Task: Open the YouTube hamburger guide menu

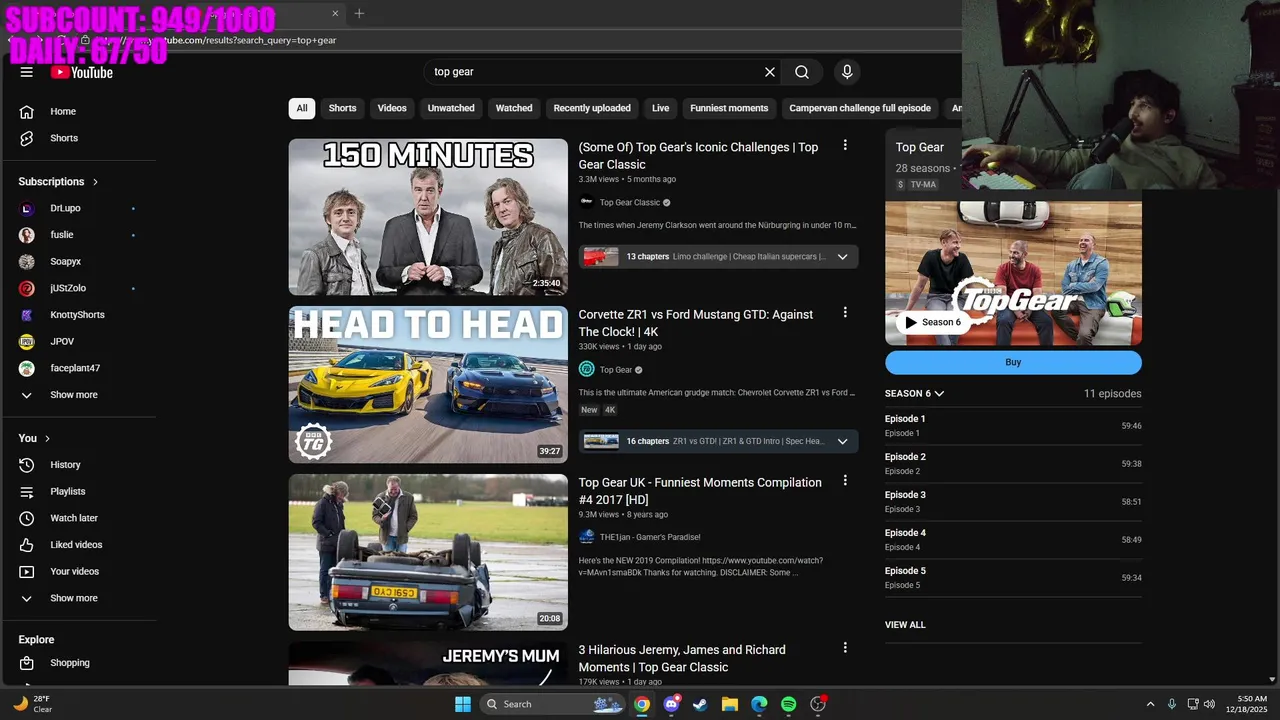Action: point(26,72)
